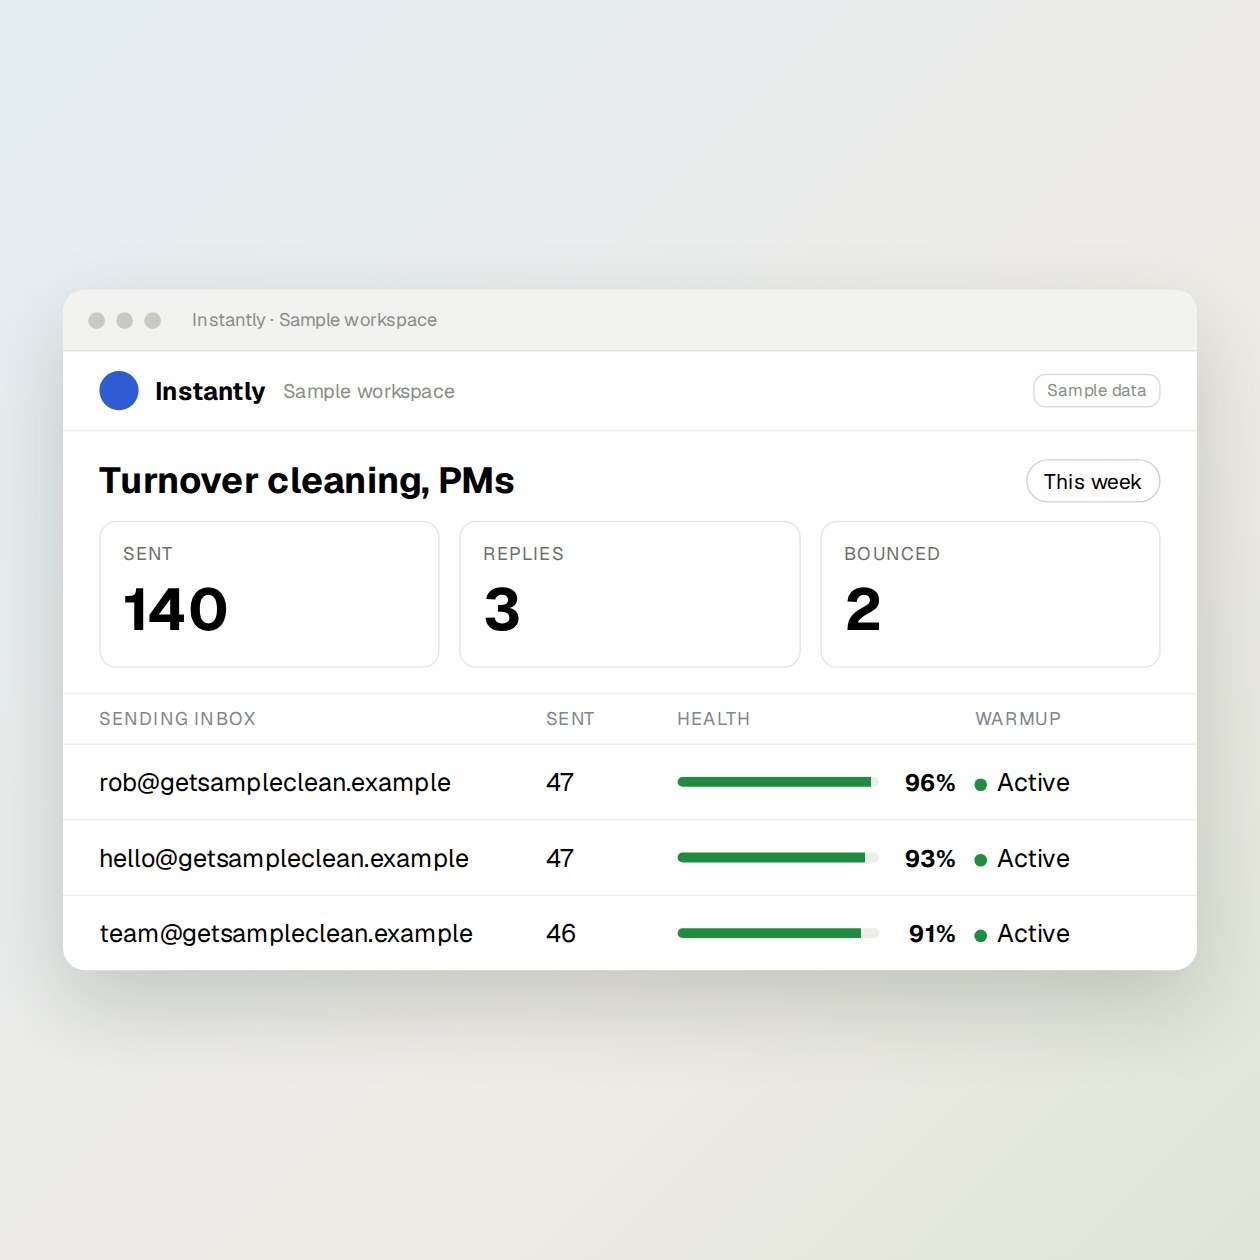Click the "96%" health value
The height and width of the screenshot is (1260, 1260).
930,783
